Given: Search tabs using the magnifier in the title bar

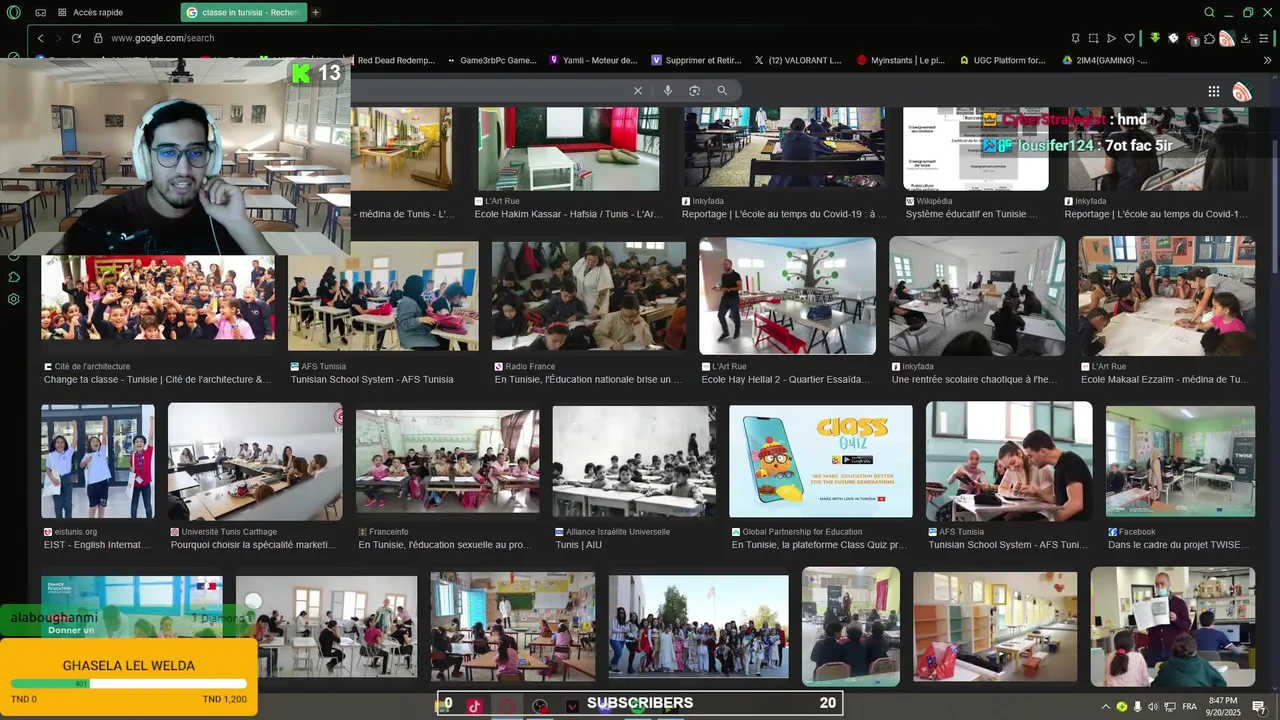Looking at the screenshot, I should [1209, 12].
